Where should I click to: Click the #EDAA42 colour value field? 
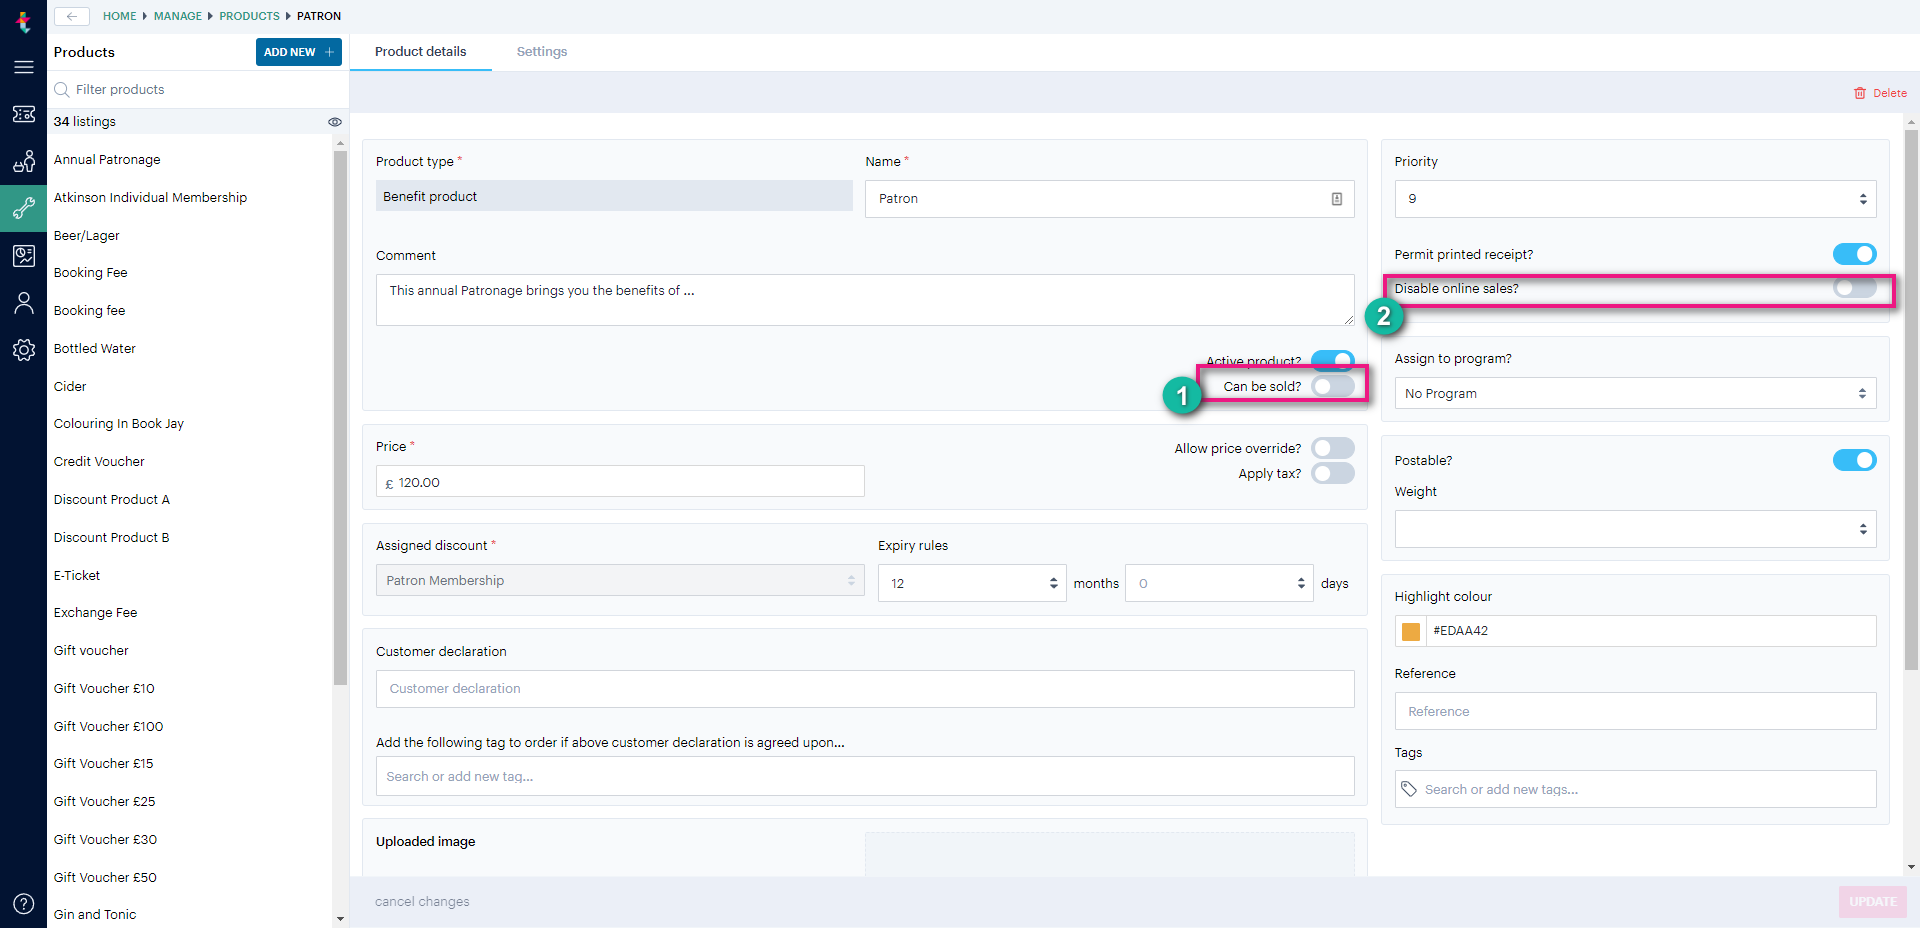[1651, 631]
